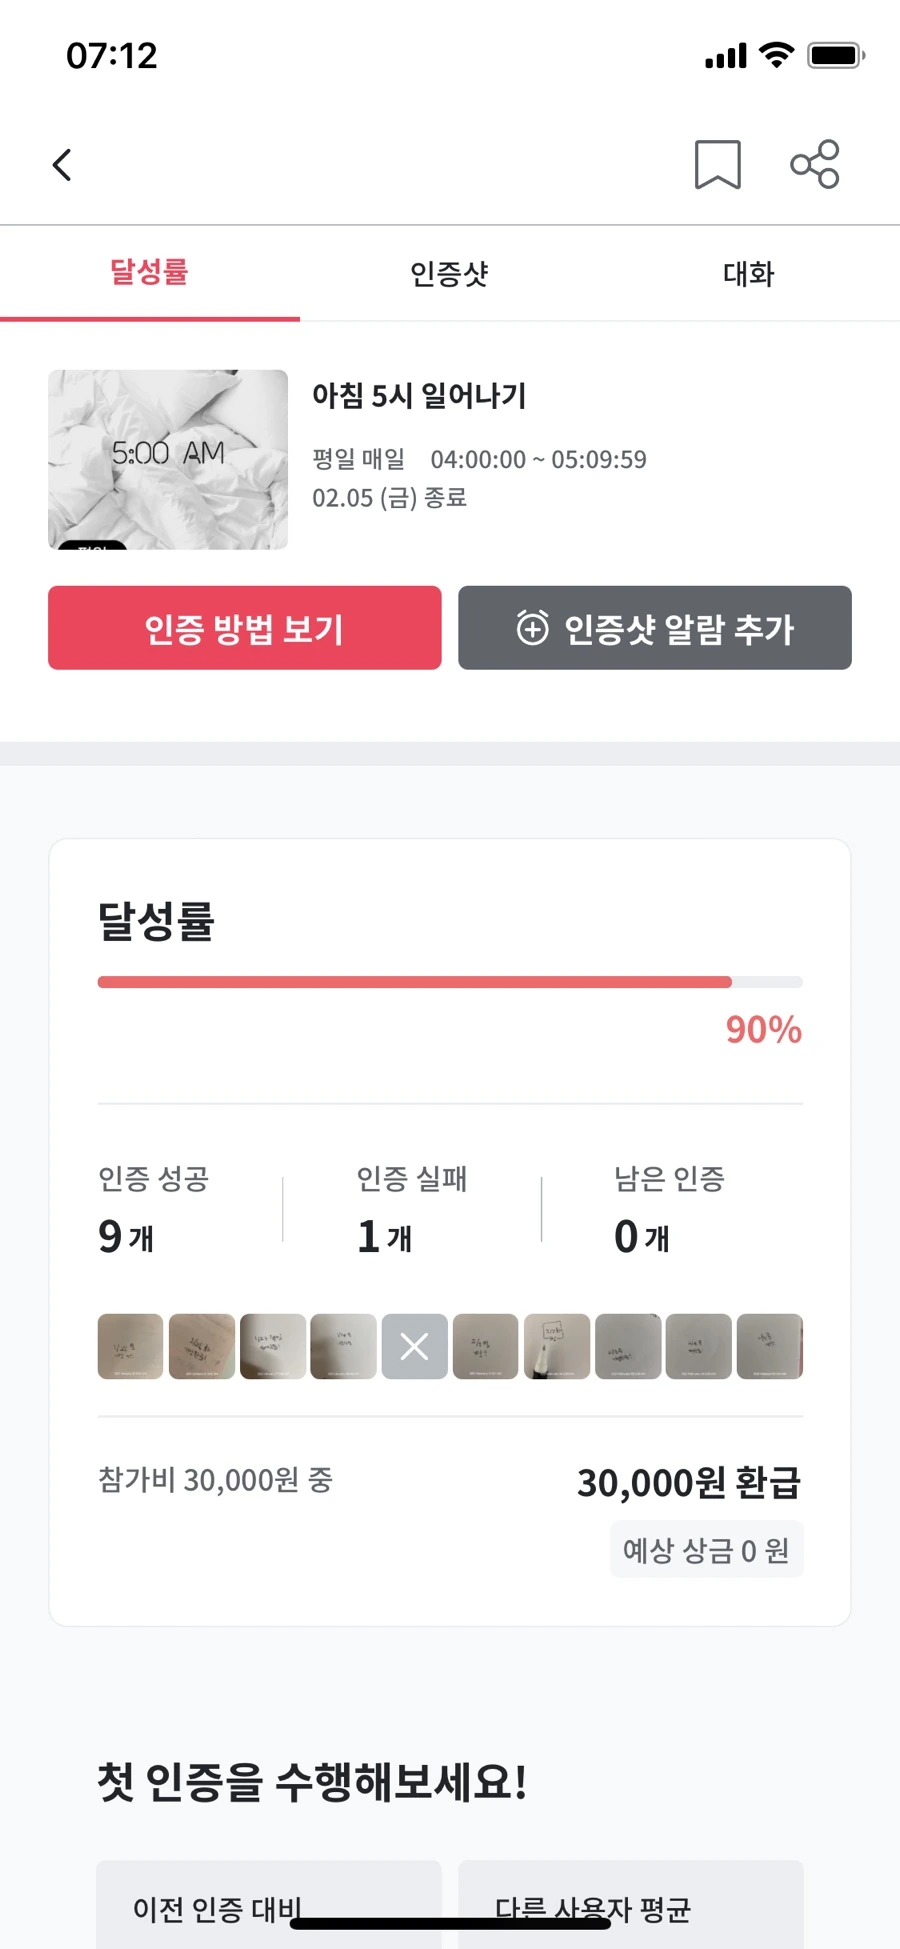Go to the 대화 tab
Screen dimensions: 900x1949
click(749, 273)
